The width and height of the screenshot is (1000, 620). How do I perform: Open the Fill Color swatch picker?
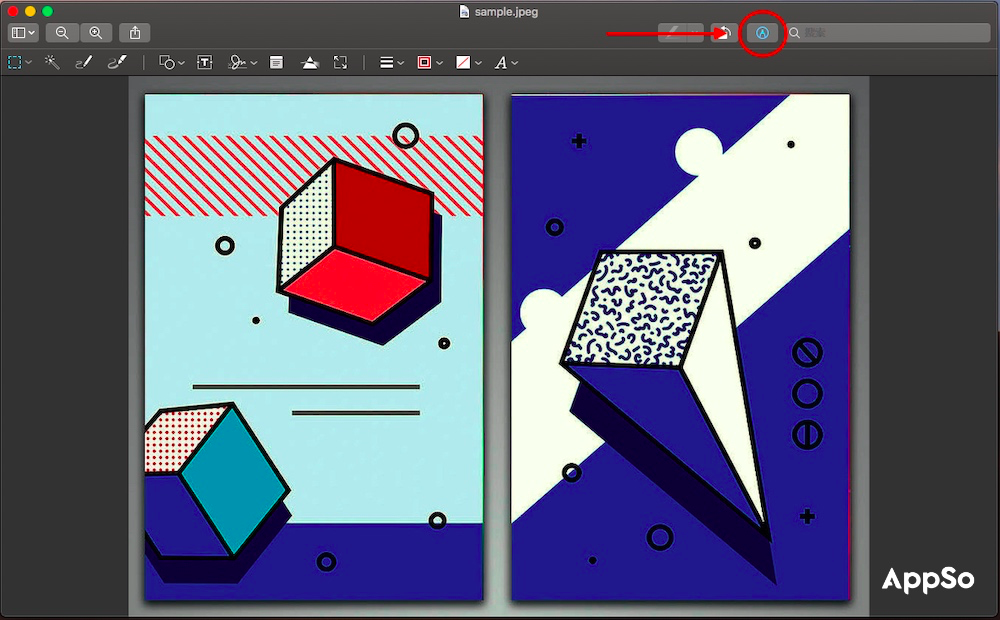point(466,62)
